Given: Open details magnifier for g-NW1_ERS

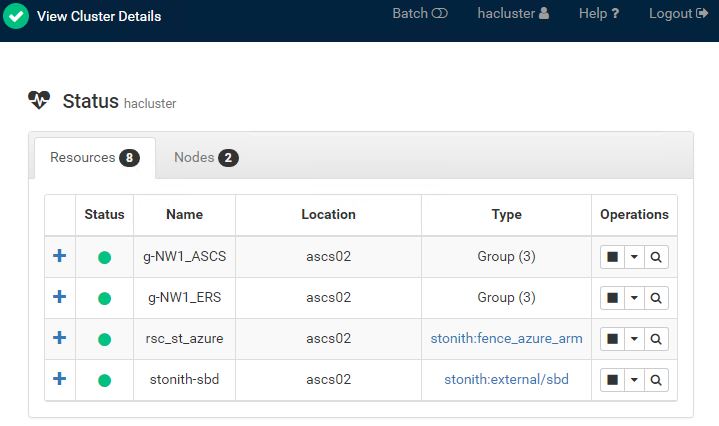Looking at the screenshot, I should [x=656, y=298].
